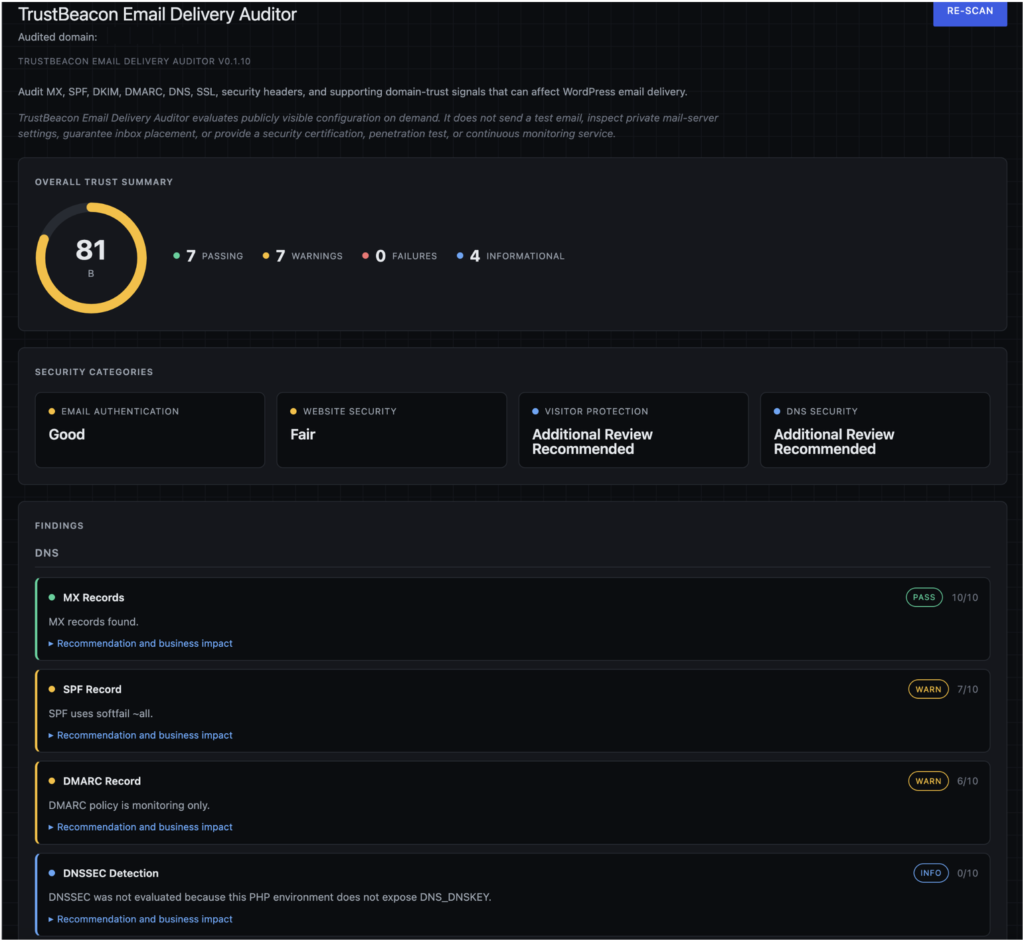
Task: Click the red Failures status dot
Action: click(366, 256)
